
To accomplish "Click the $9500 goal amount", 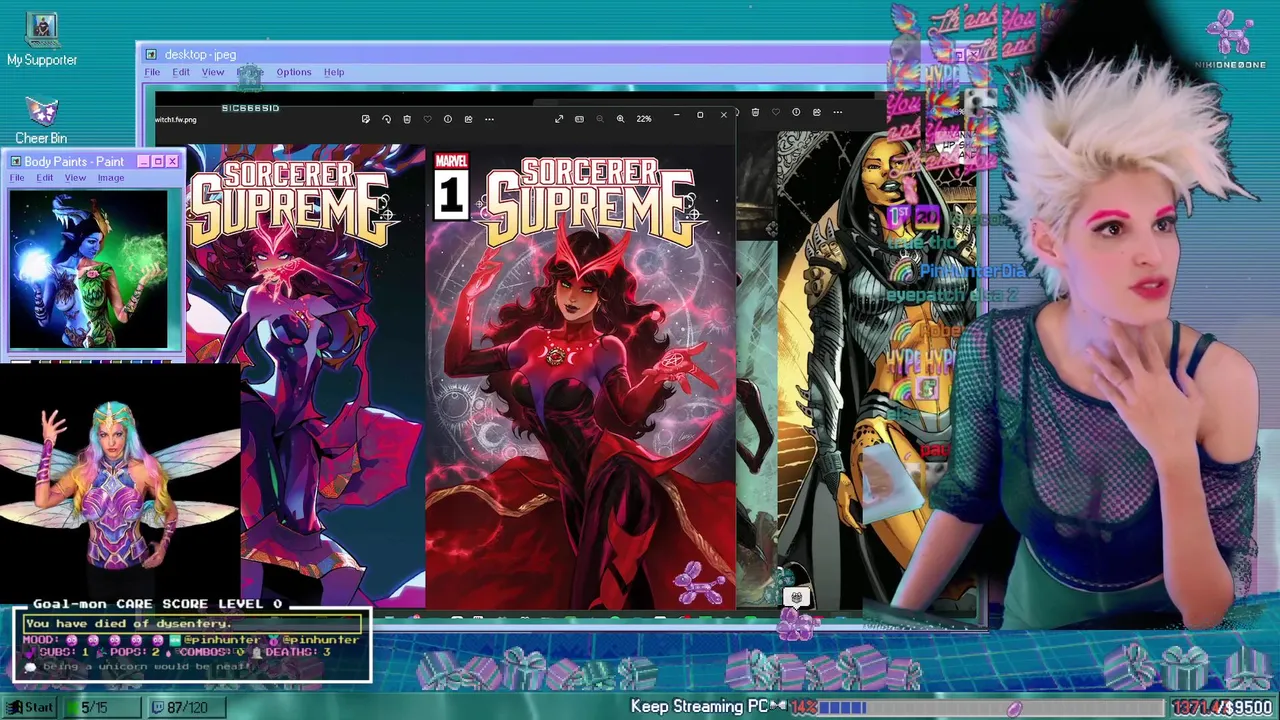I will click(1246, 707).
